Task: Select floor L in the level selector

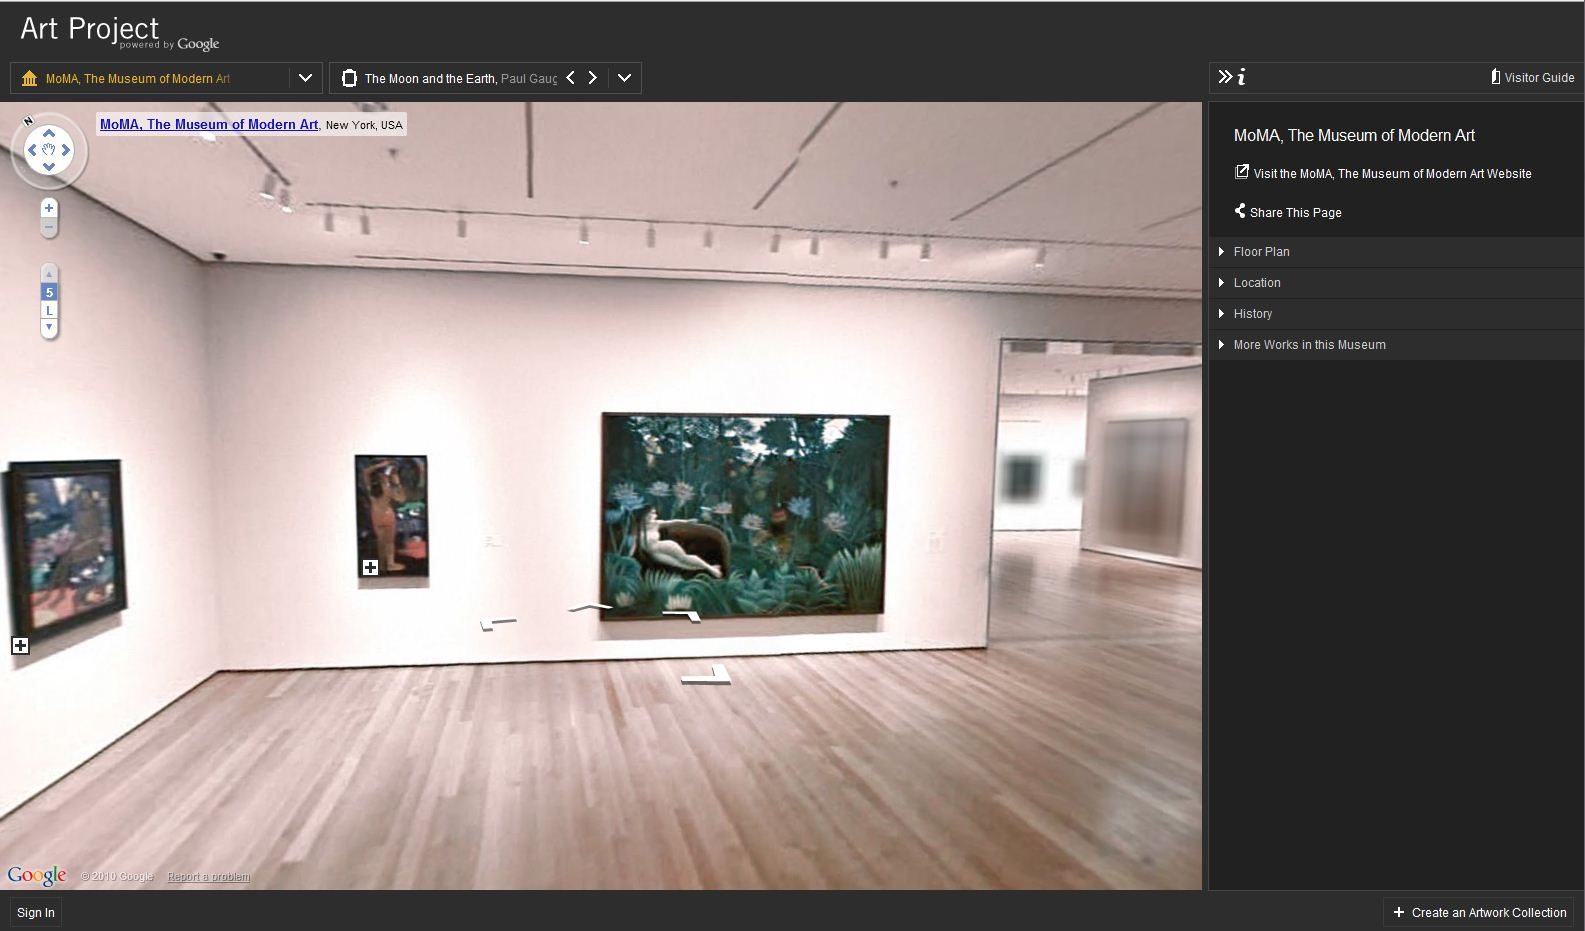Action: (x=49, y=310)
